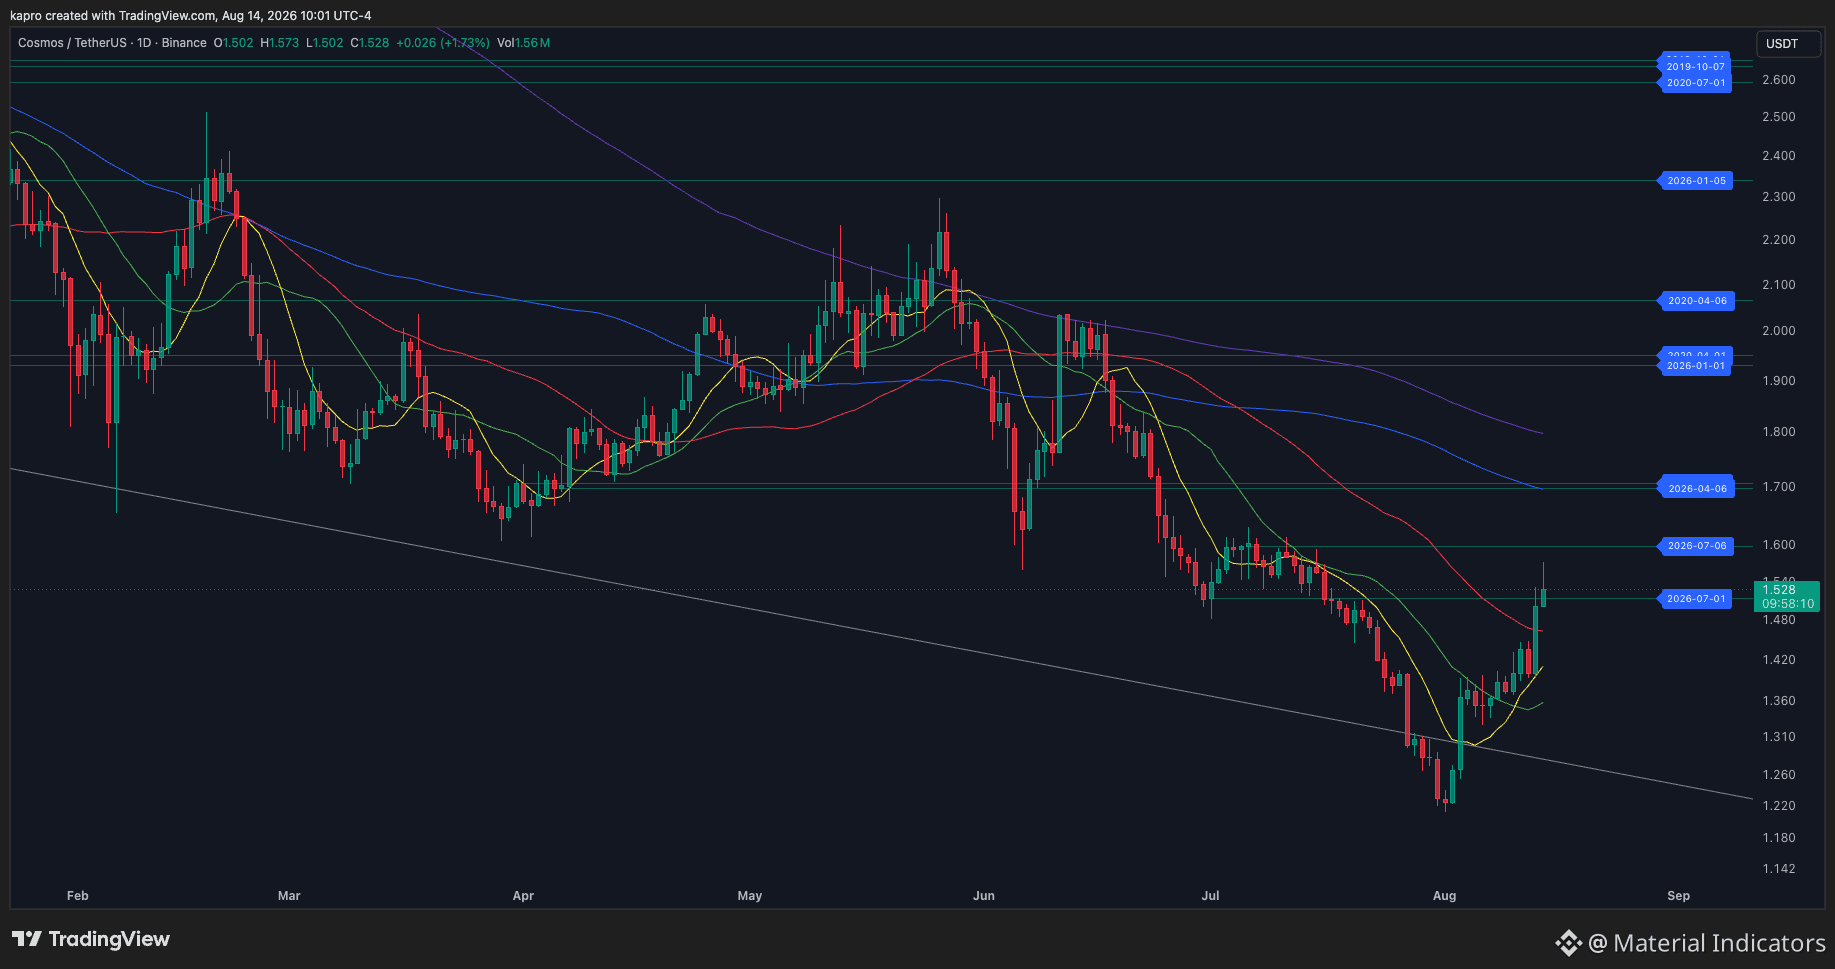Click the 2020-07-01 line label

click(1696, 83)
